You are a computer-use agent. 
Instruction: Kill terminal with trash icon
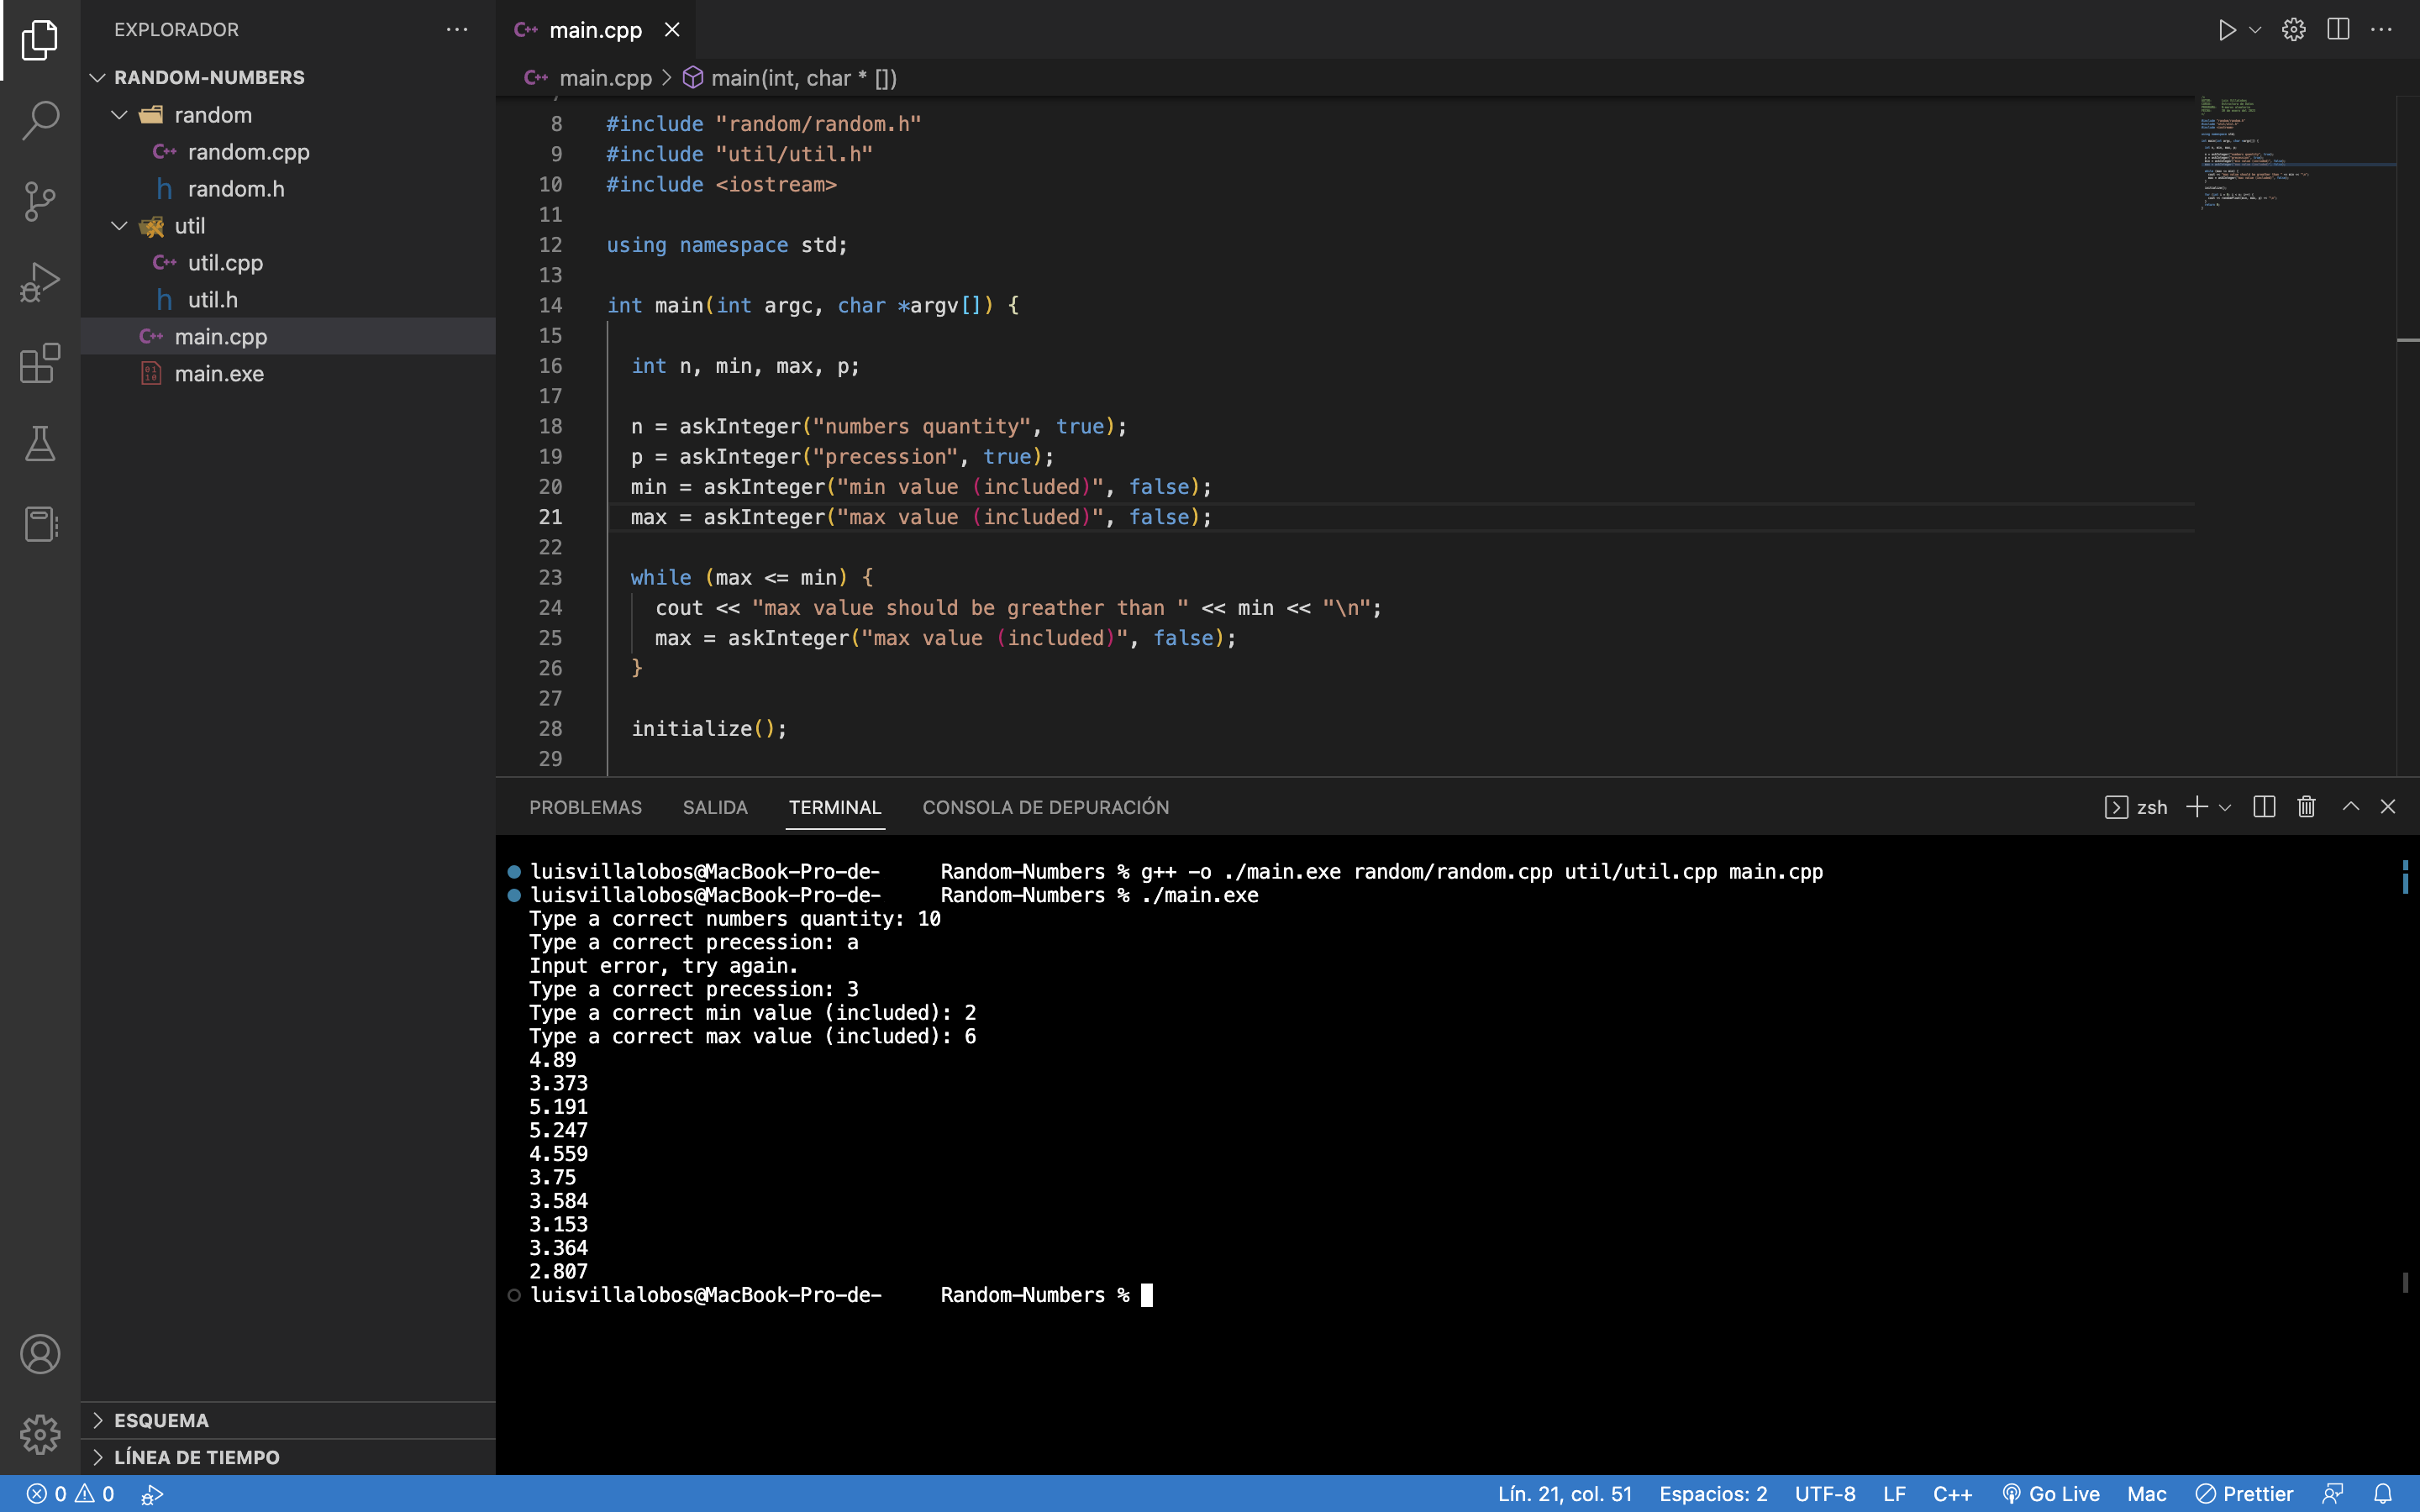2307,807
